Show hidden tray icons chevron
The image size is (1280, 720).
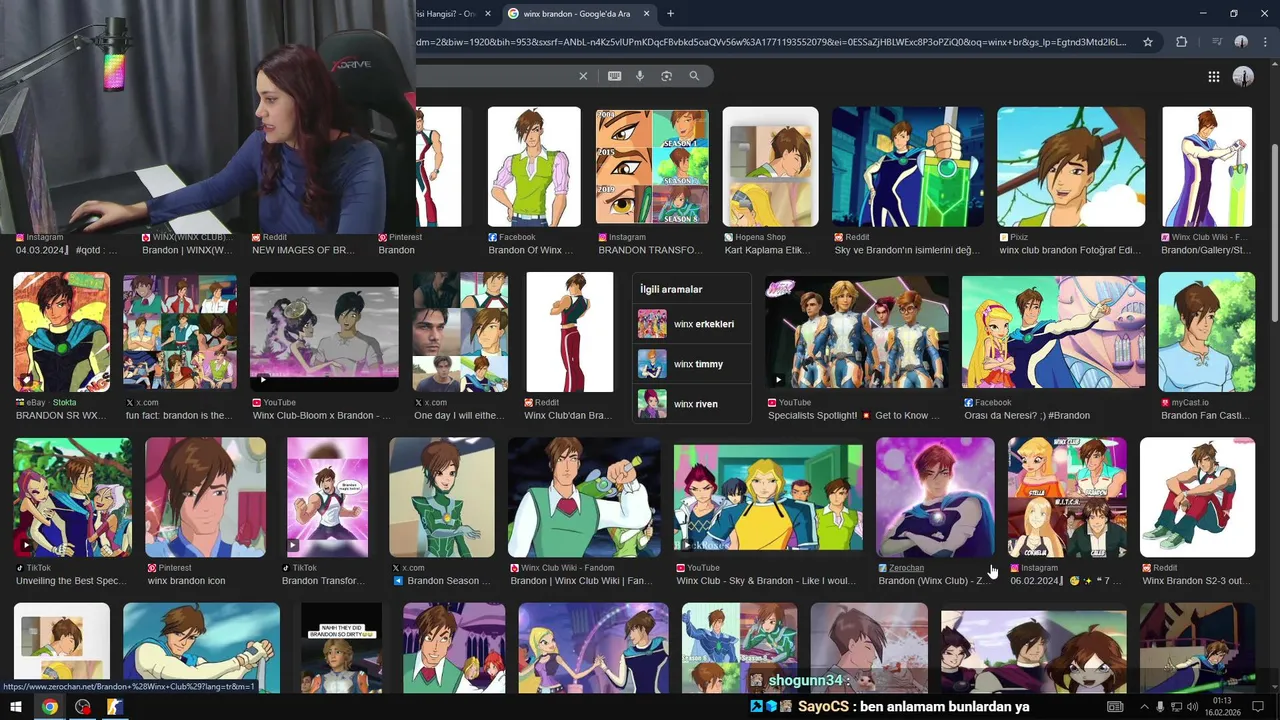click(1145, 707)
